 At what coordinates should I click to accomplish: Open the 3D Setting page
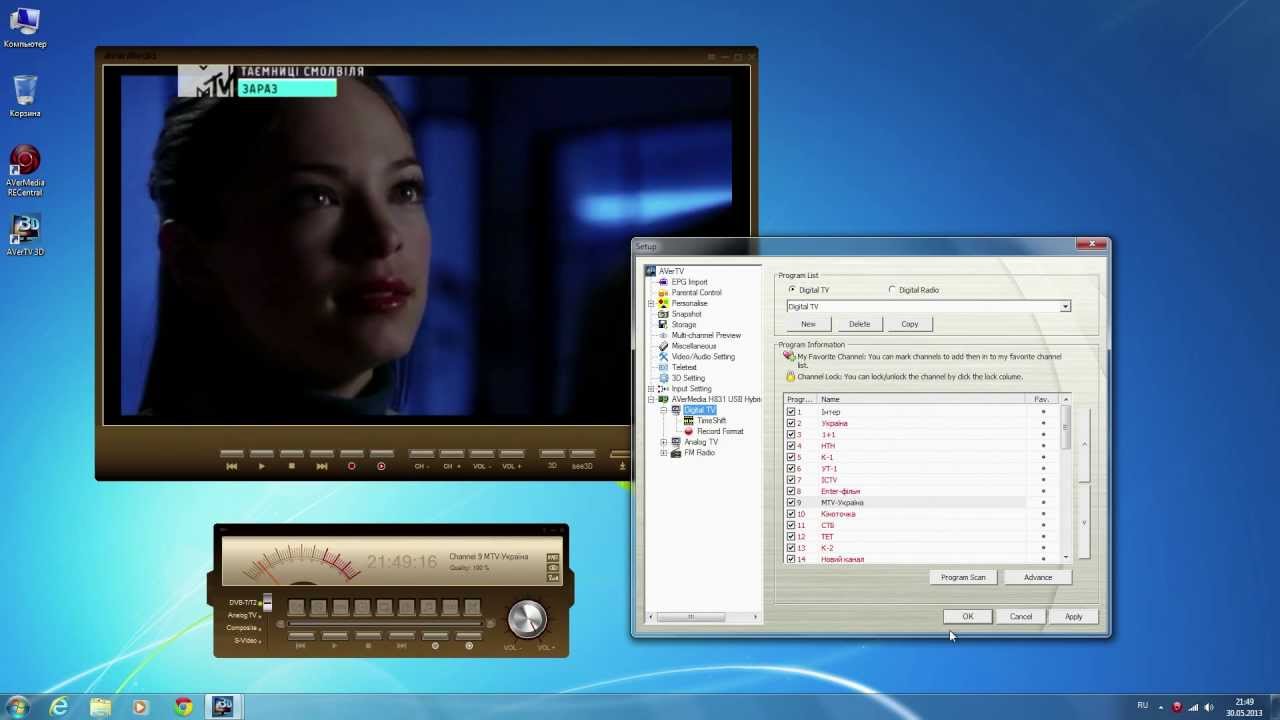coord(688,378)
